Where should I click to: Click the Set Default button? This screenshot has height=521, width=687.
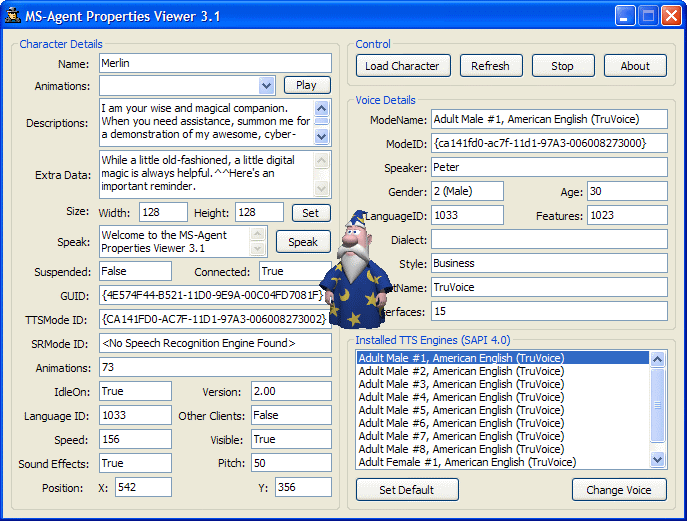coord(407,490)
